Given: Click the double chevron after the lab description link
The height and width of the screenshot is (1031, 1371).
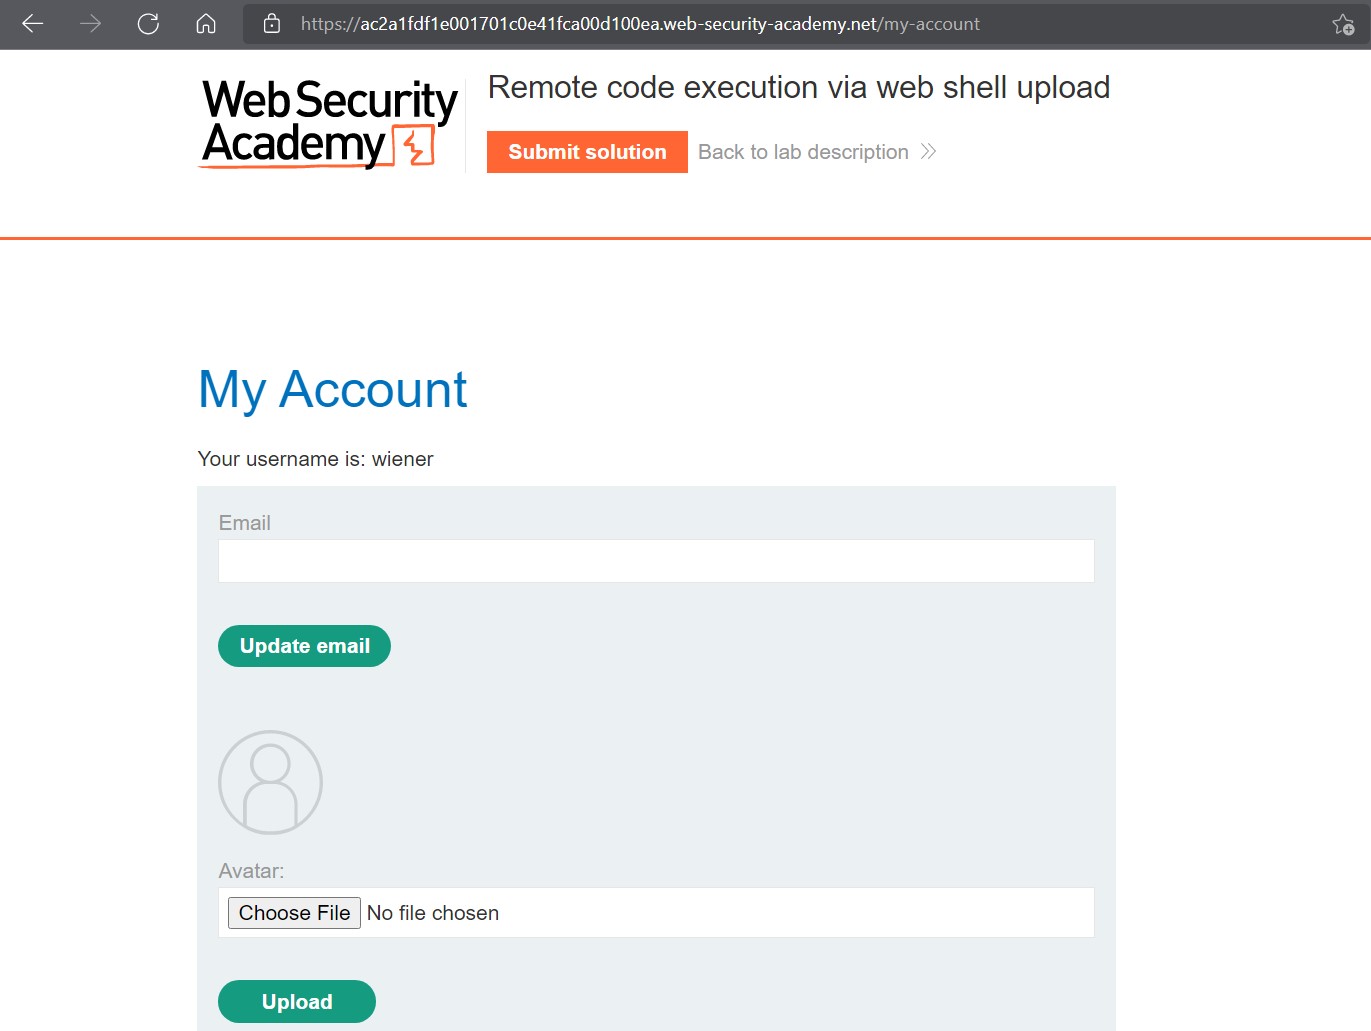Looking at the screenshot, I should point(929,152).
